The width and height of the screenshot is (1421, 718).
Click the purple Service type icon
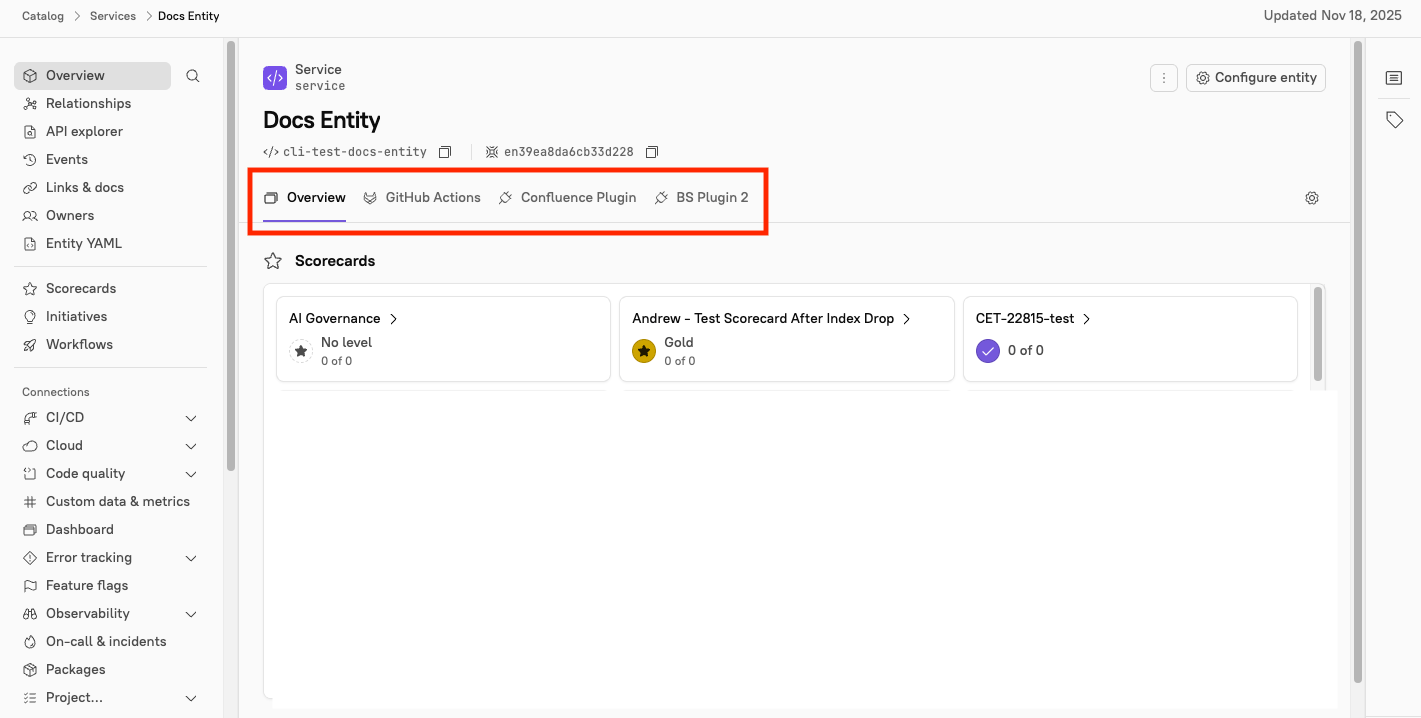click(275, 78)
